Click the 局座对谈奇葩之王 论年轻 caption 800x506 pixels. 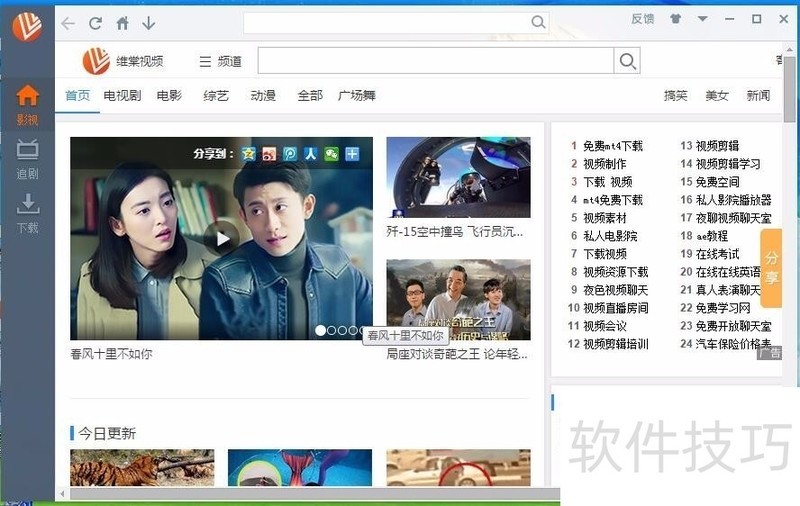click(x=457, y=353)
